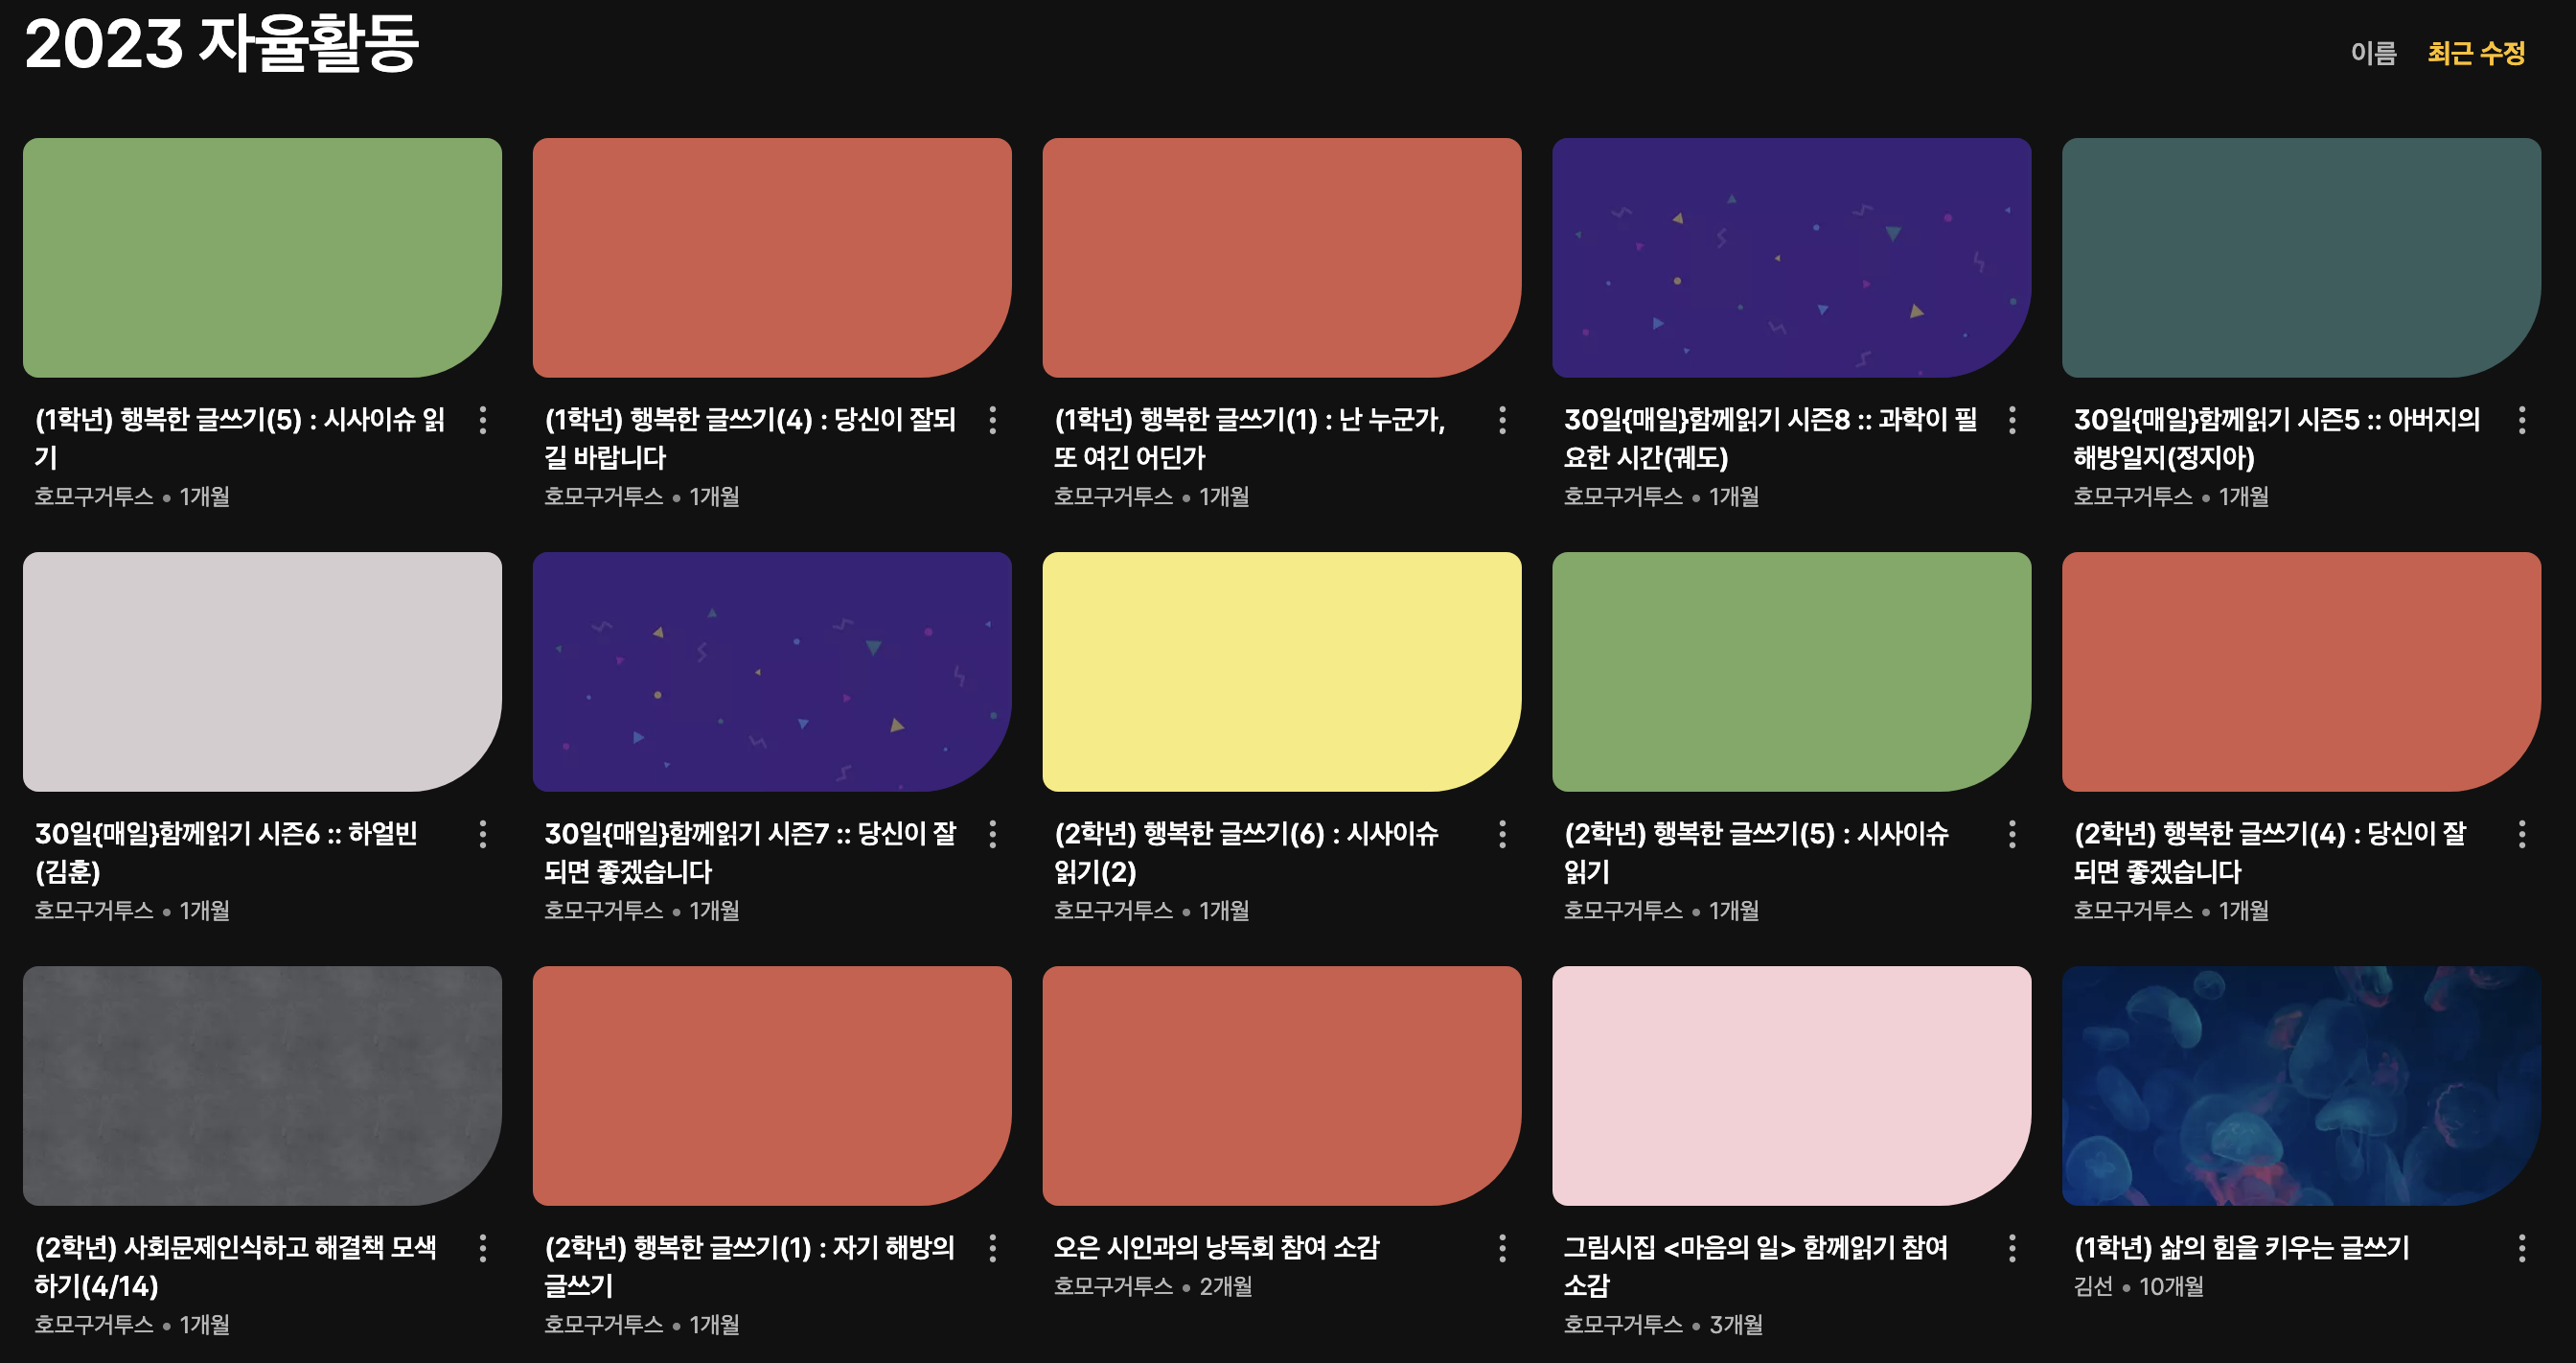Open more options for 그림시집 마음의 일
Image resolution: width=2576 pixels, height=1363 pixels.
tap(2012, 1248)
